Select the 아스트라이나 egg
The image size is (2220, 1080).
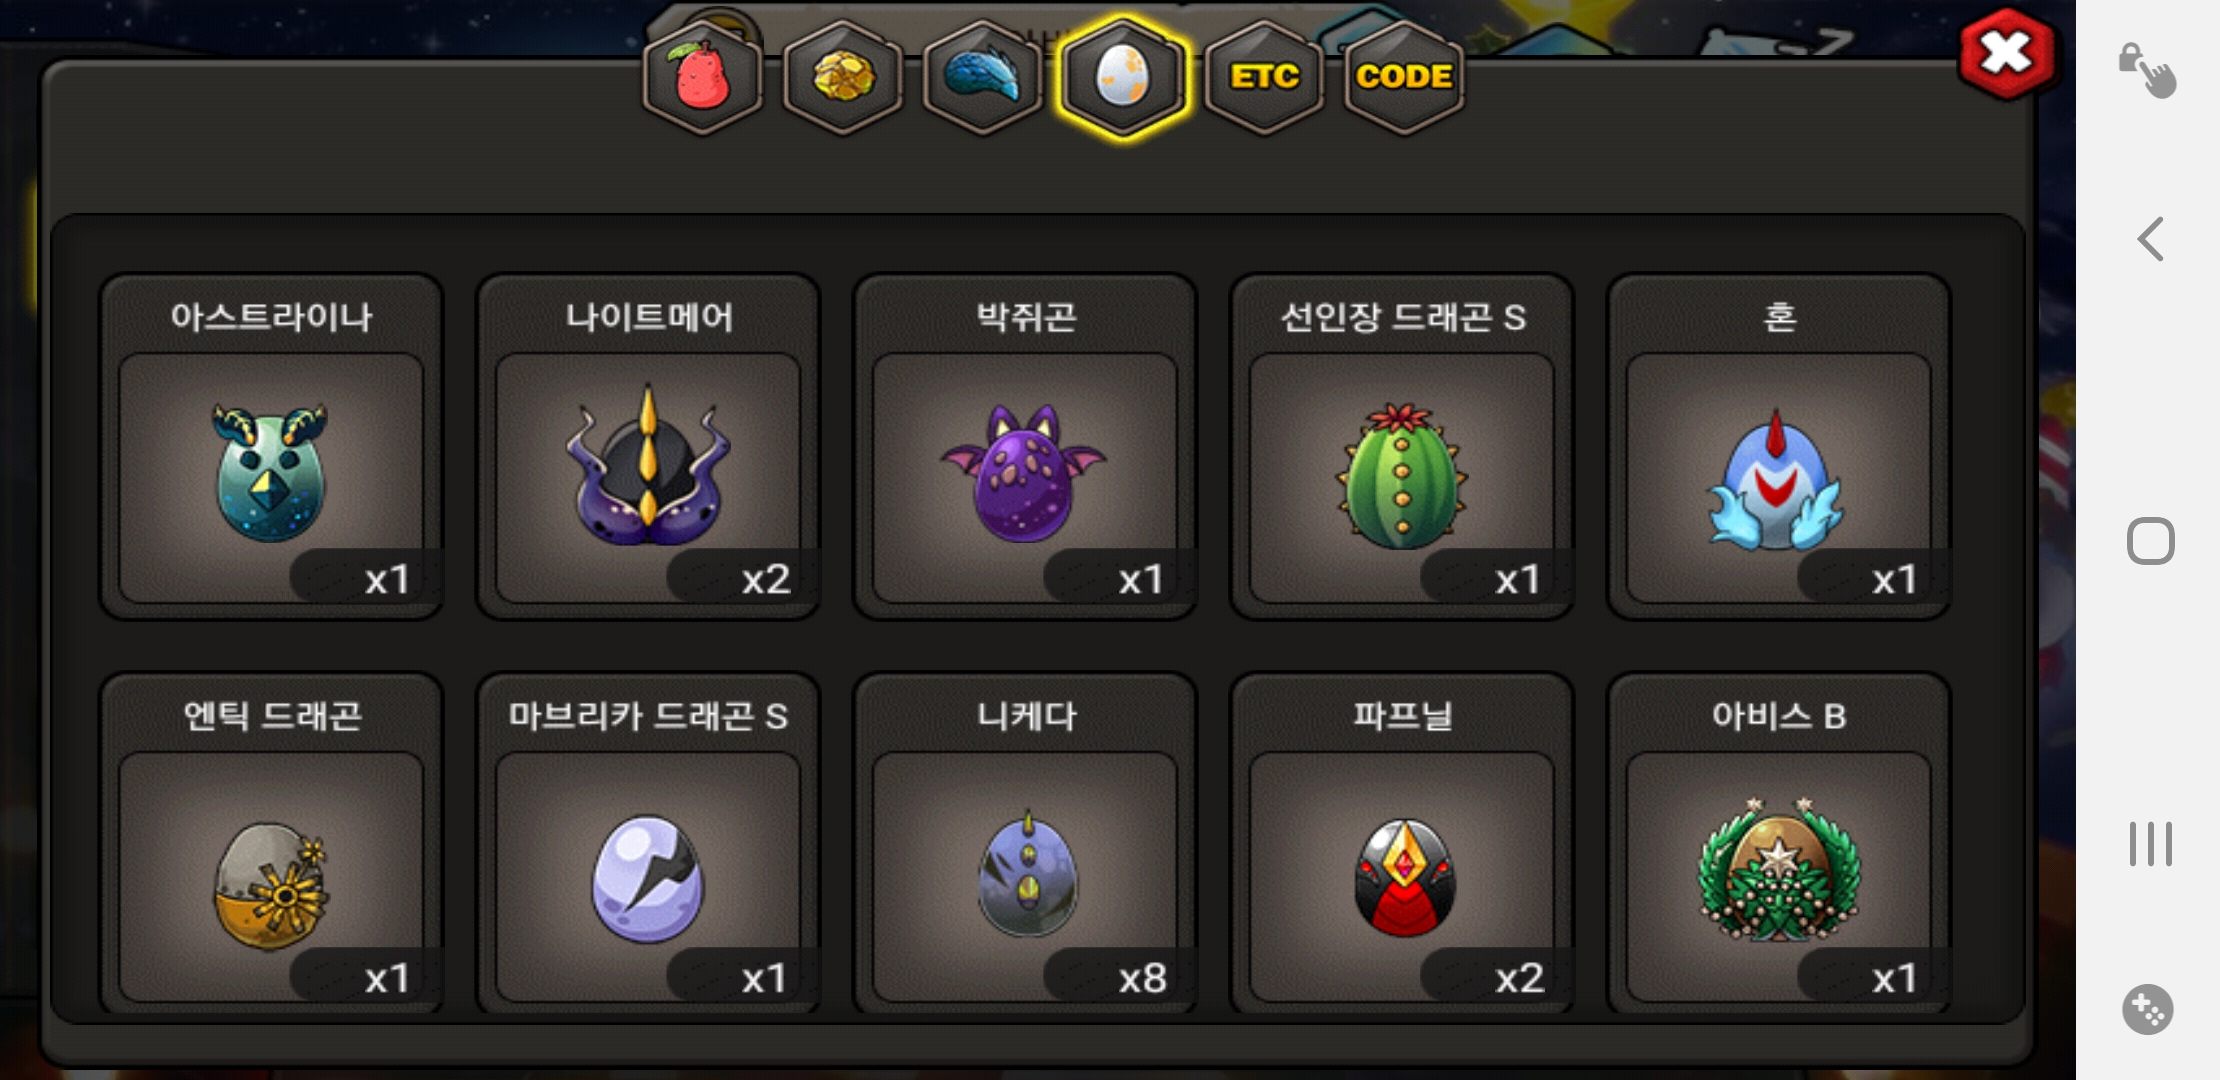[x=271, y=447]
